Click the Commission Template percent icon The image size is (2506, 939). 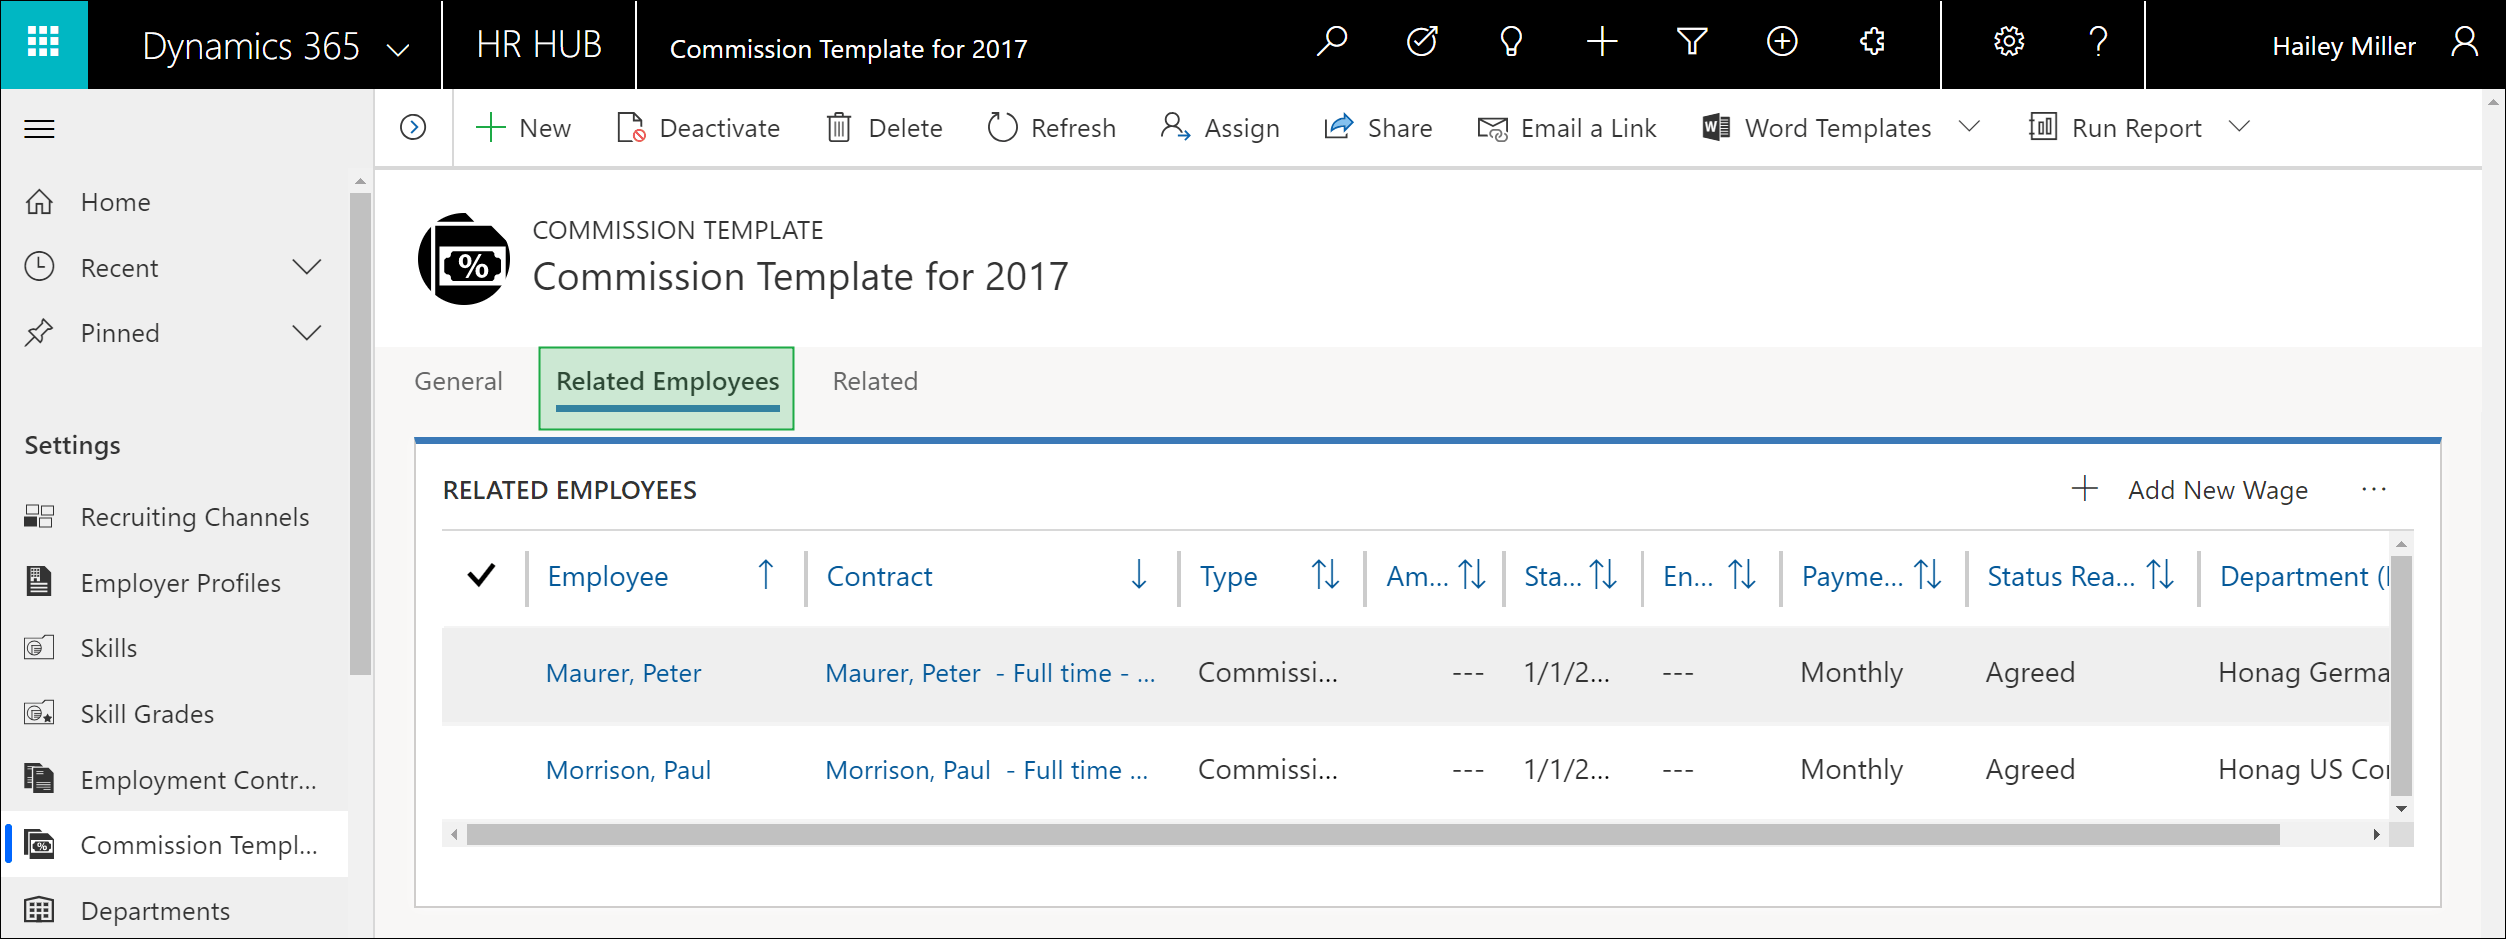click(464, 259)
